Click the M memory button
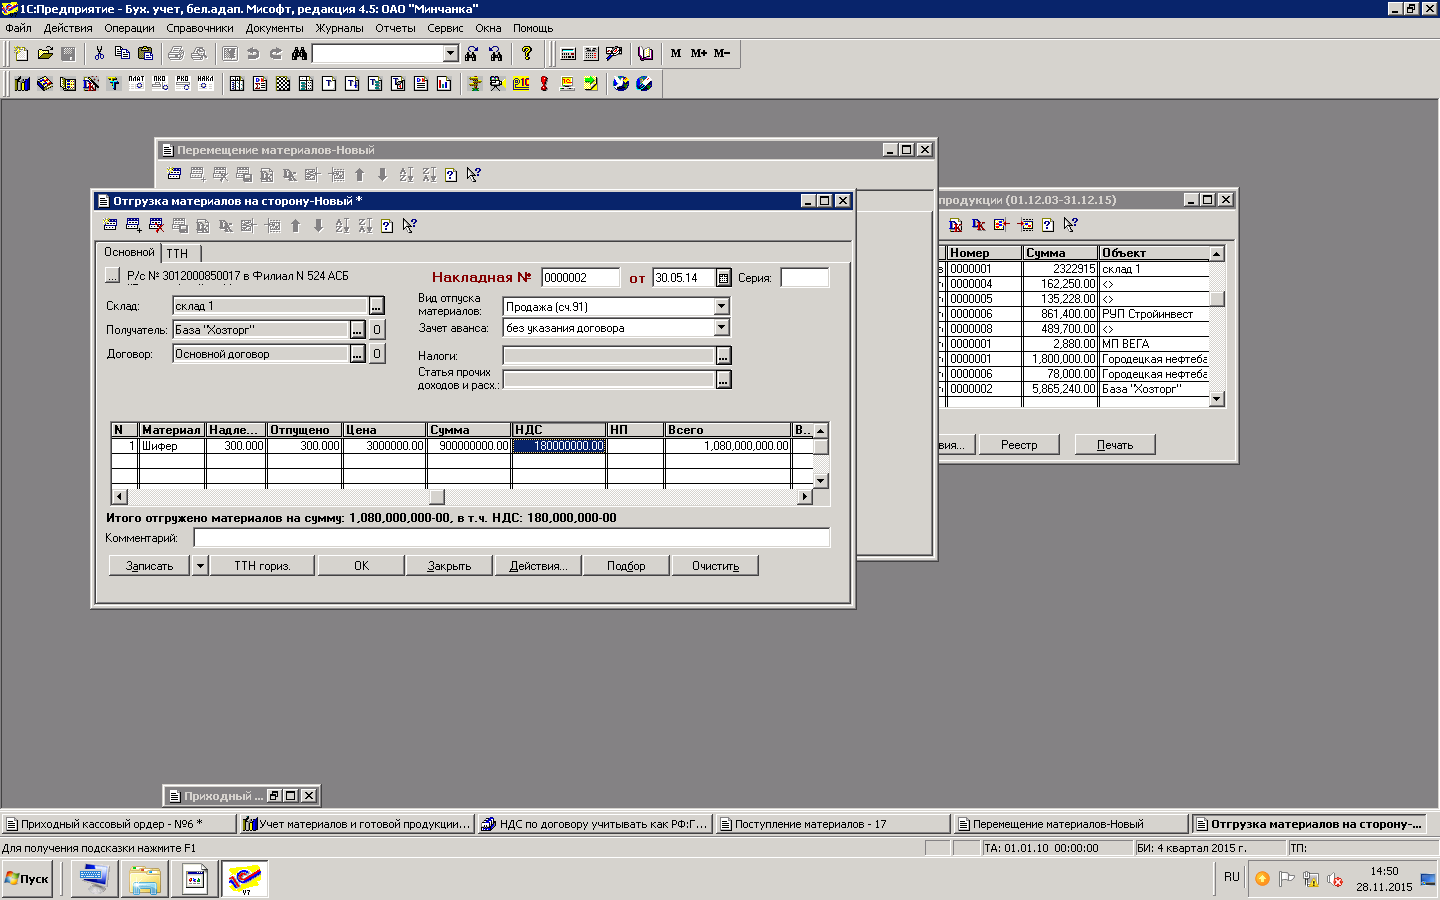Viewport: 1440px width, 900px height. [676, 53]
